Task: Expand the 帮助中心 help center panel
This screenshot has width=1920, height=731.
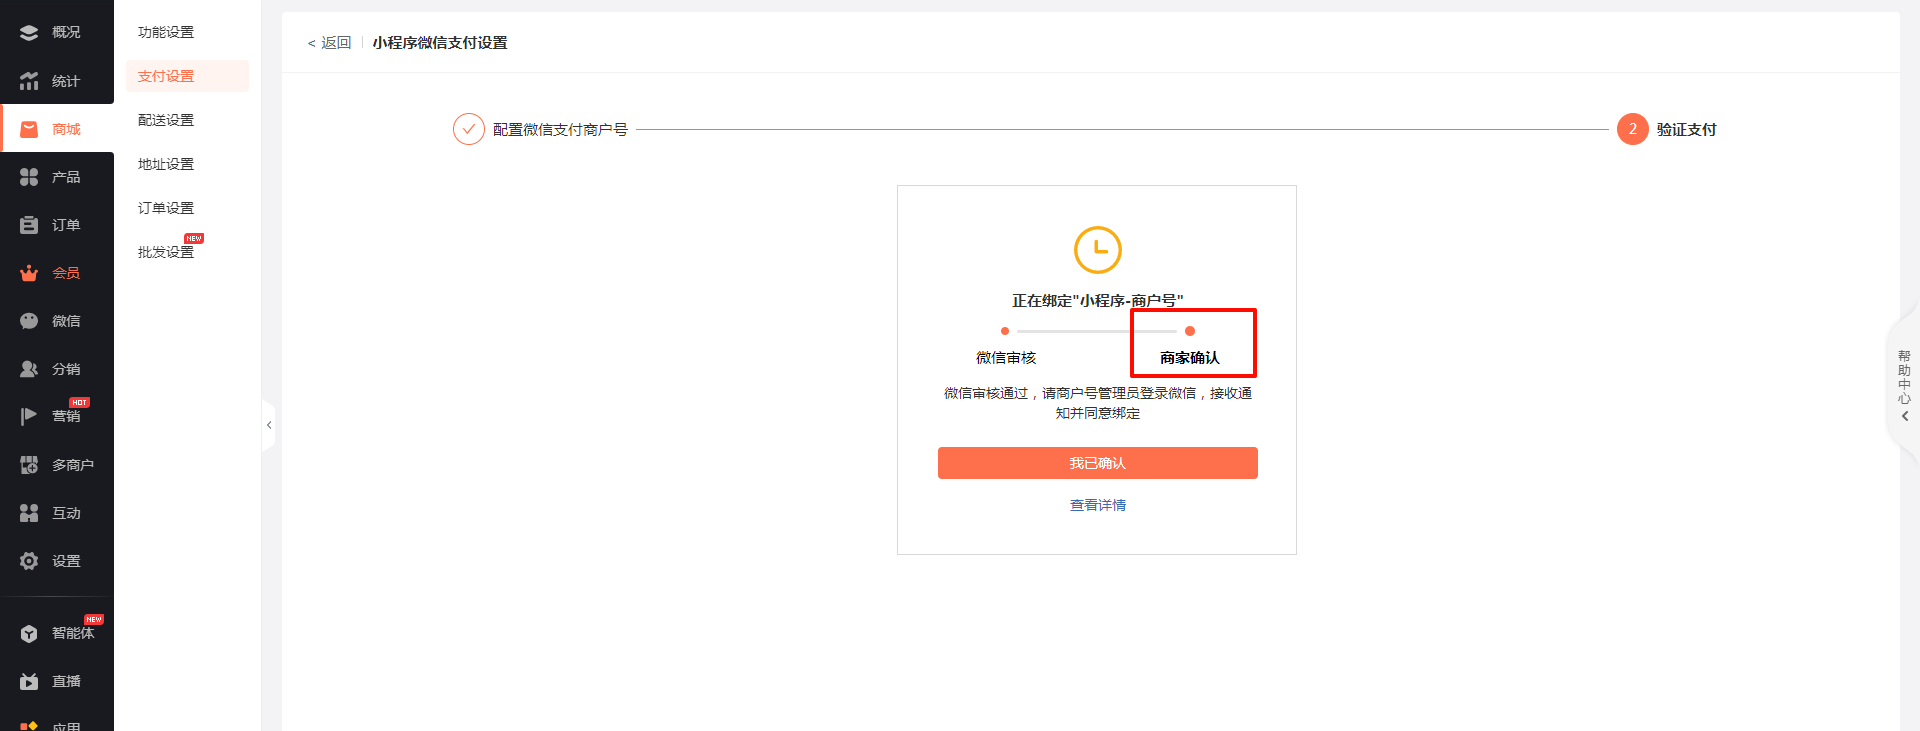Action: [x=1904, y=385]
